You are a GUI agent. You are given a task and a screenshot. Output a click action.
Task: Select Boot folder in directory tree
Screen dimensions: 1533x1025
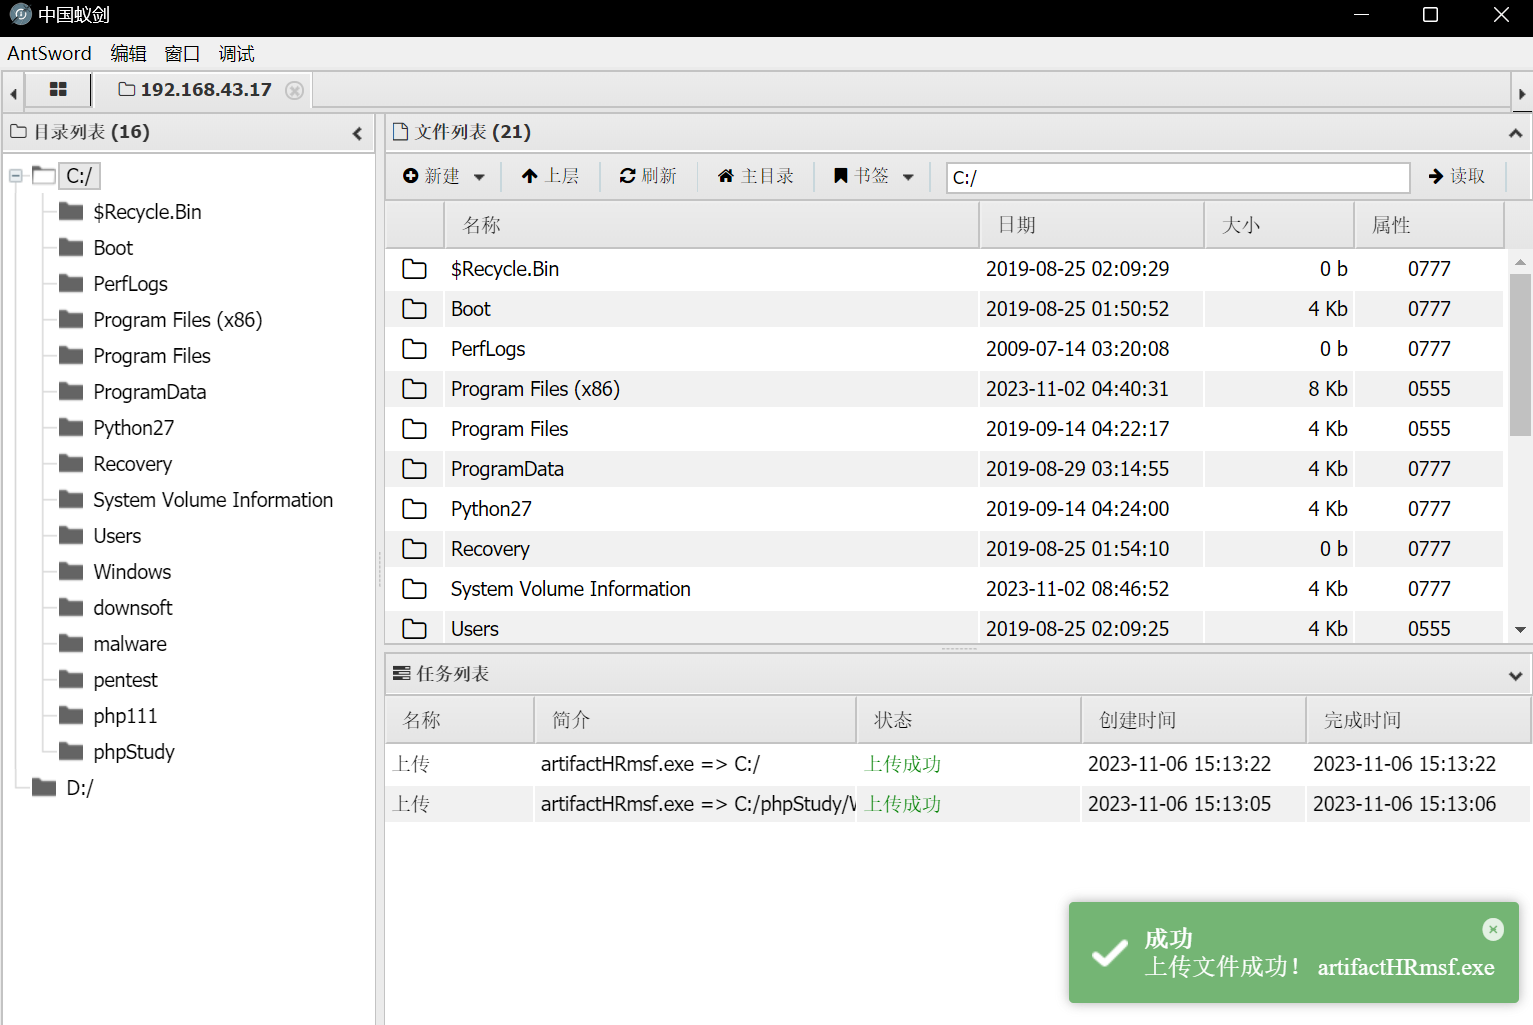pyautogui.click(x=113, y=248)
